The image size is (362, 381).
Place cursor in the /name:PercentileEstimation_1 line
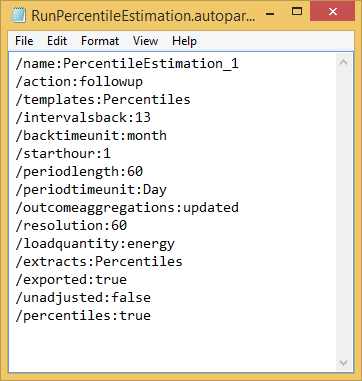(x=127, y=63)
